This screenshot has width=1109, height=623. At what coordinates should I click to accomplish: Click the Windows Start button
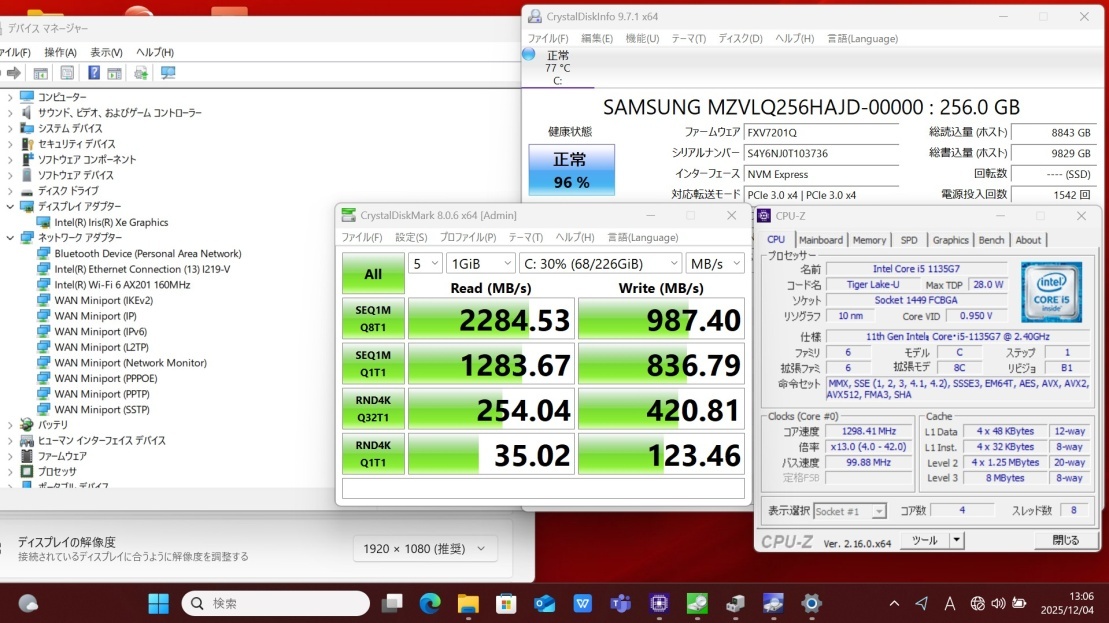(158, 603)
